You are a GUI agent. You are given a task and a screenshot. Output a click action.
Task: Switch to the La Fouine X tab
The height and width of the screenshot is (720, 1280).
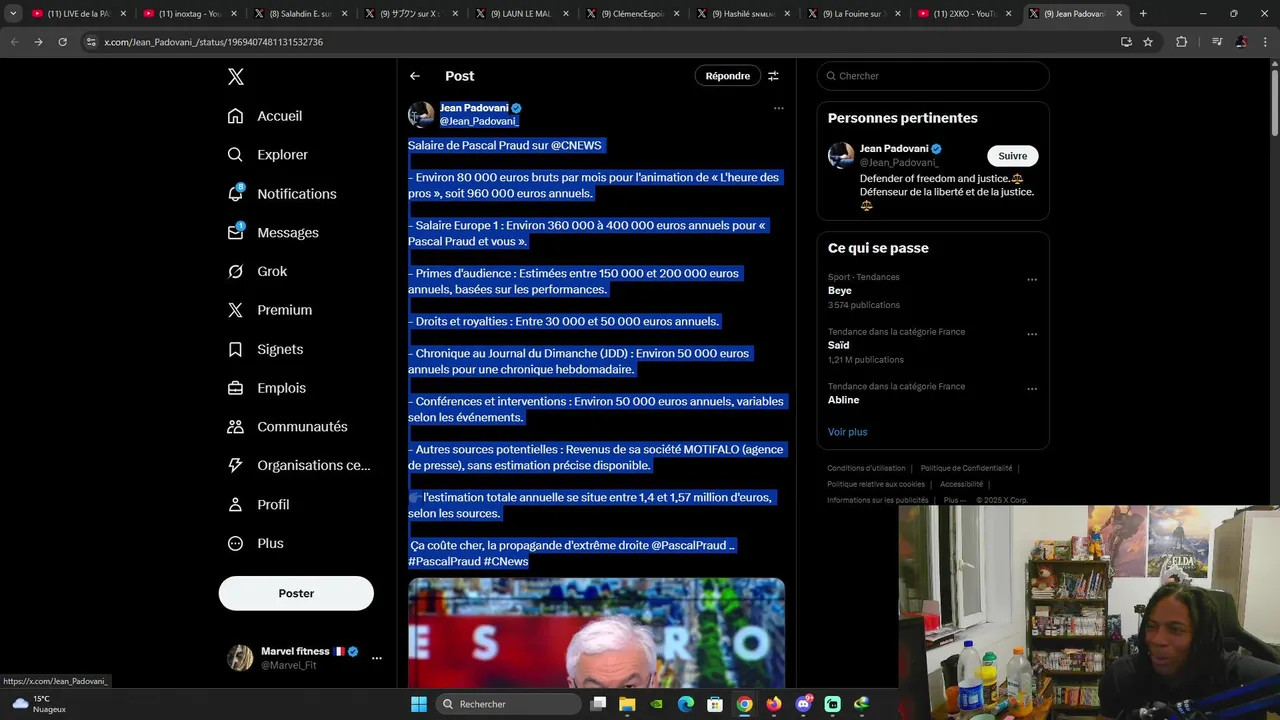pyautogui.click(x=852, y=14)
